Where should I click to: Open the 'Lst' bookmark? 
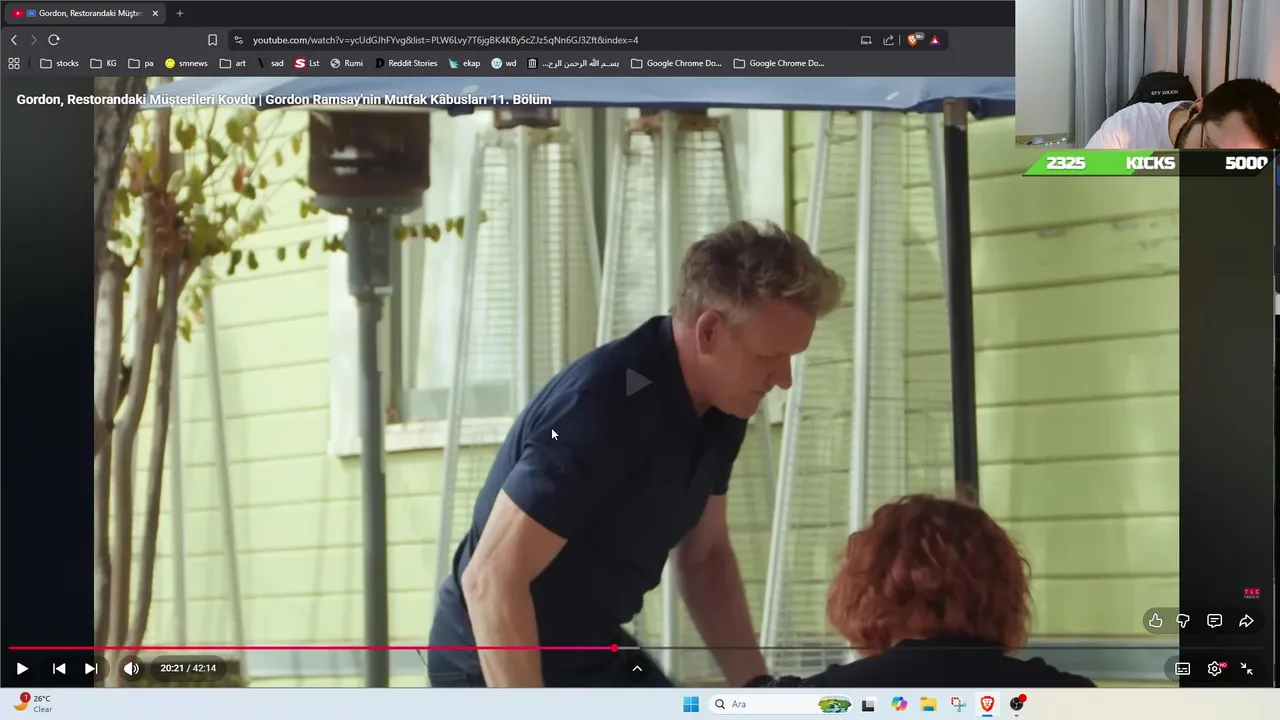(x=307, y=63)
